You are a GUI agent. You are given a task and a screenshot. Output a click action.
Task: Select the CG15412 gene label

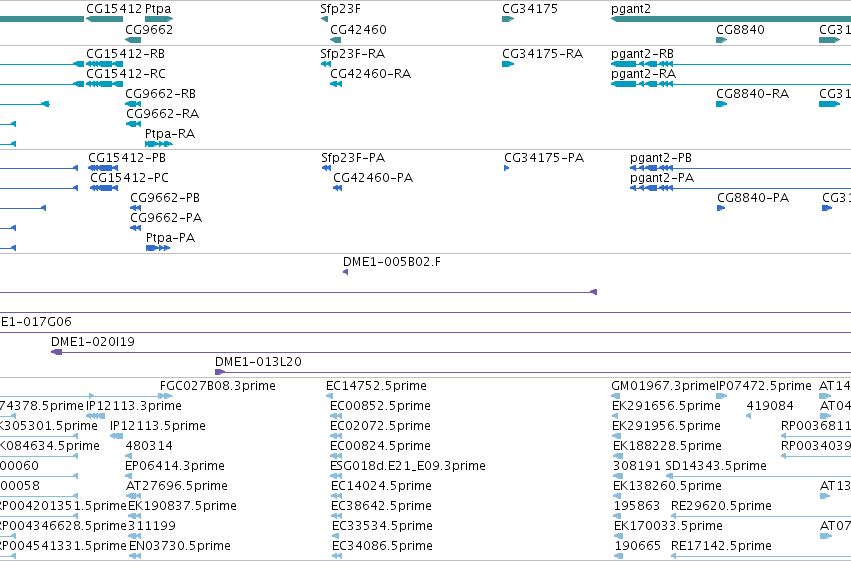pos(114,9)
